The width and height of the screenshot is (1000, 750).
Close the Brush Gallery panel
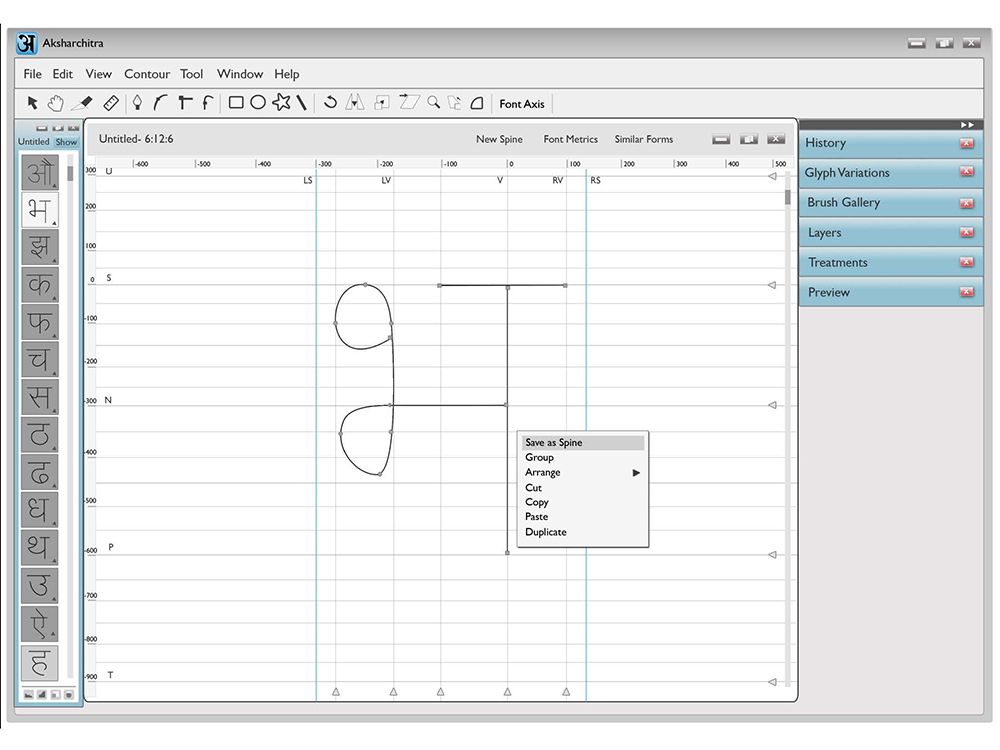(x=967, y=203)
